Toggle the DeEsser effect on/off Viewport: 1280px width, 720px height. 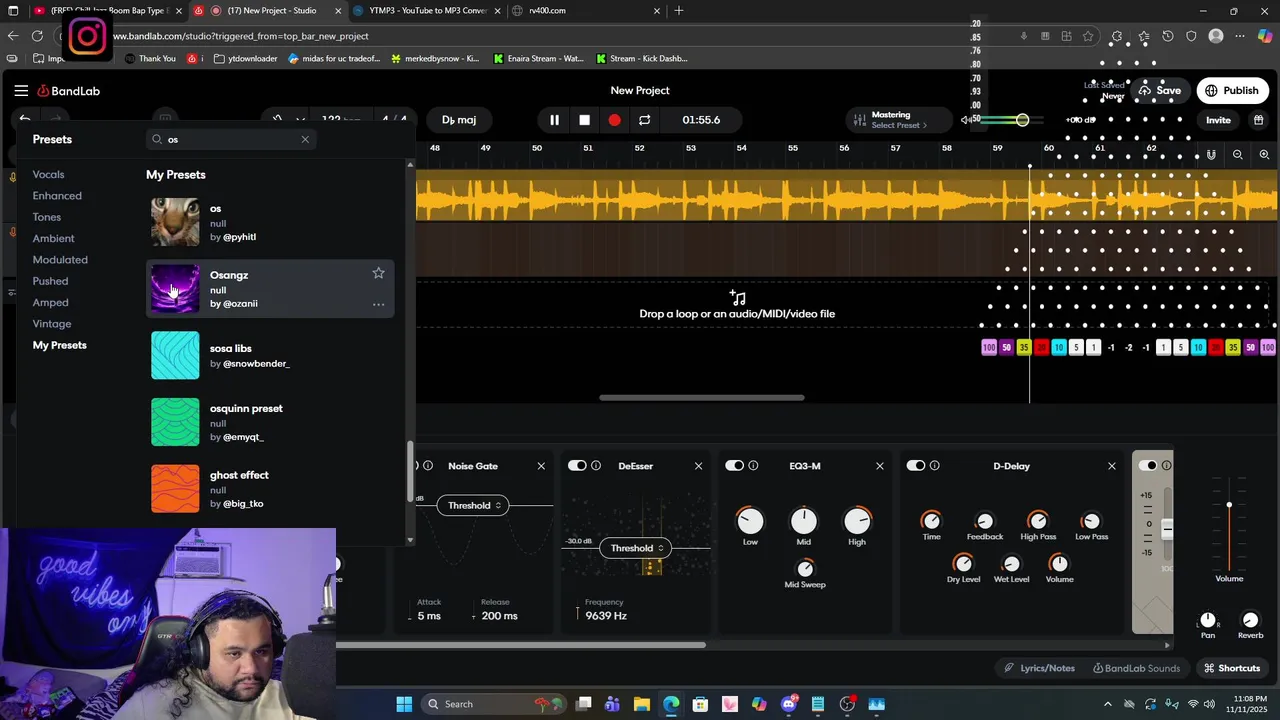577,466
